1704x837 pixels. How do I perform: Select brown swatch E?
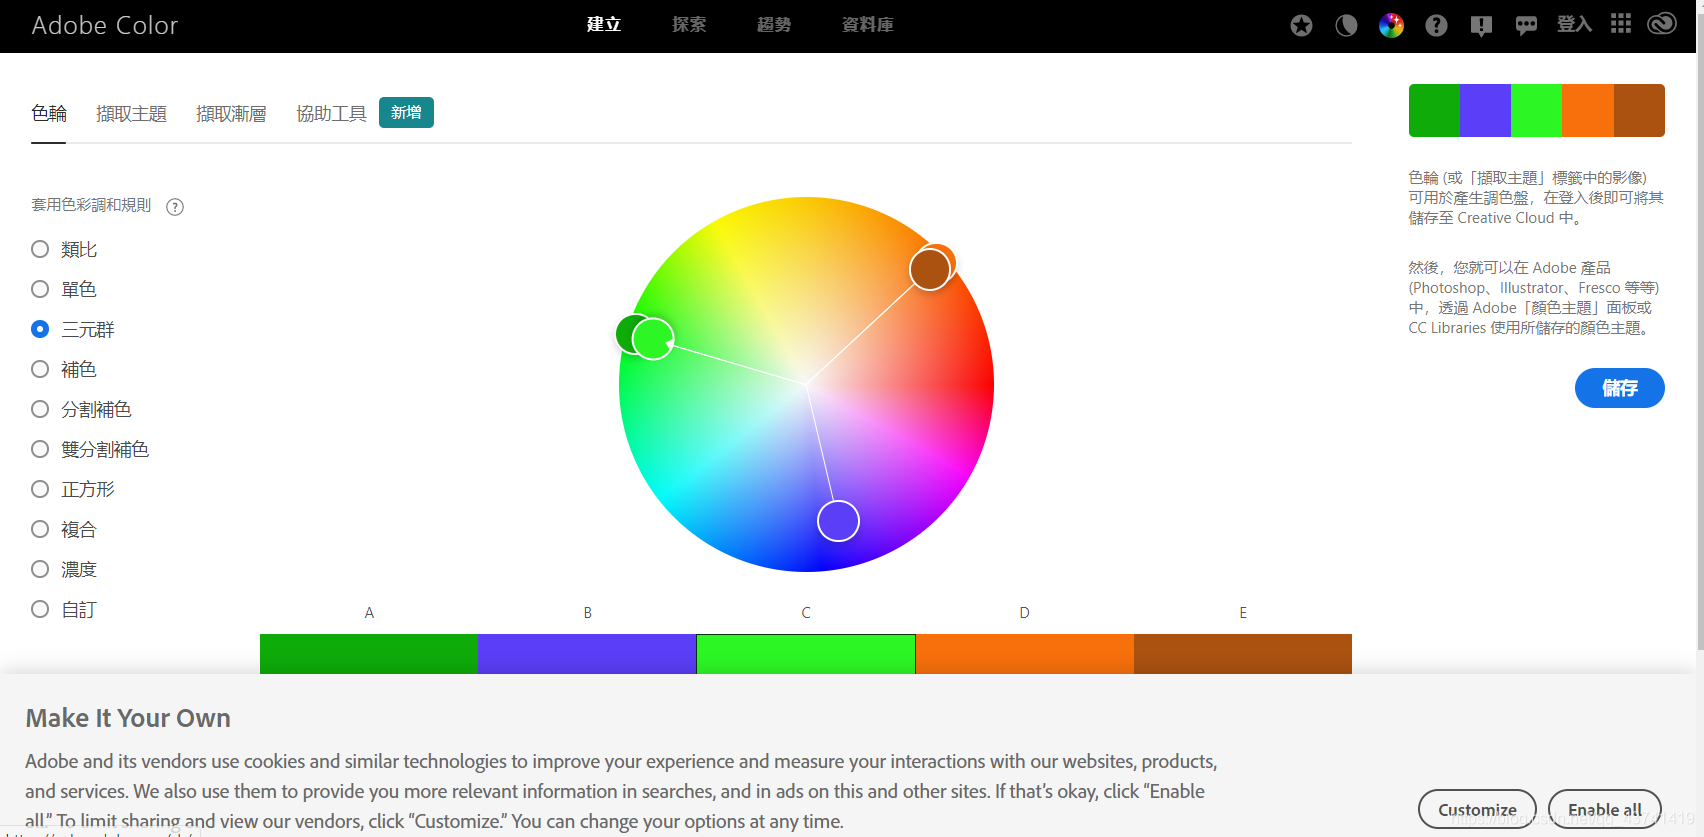point(1243,654)
